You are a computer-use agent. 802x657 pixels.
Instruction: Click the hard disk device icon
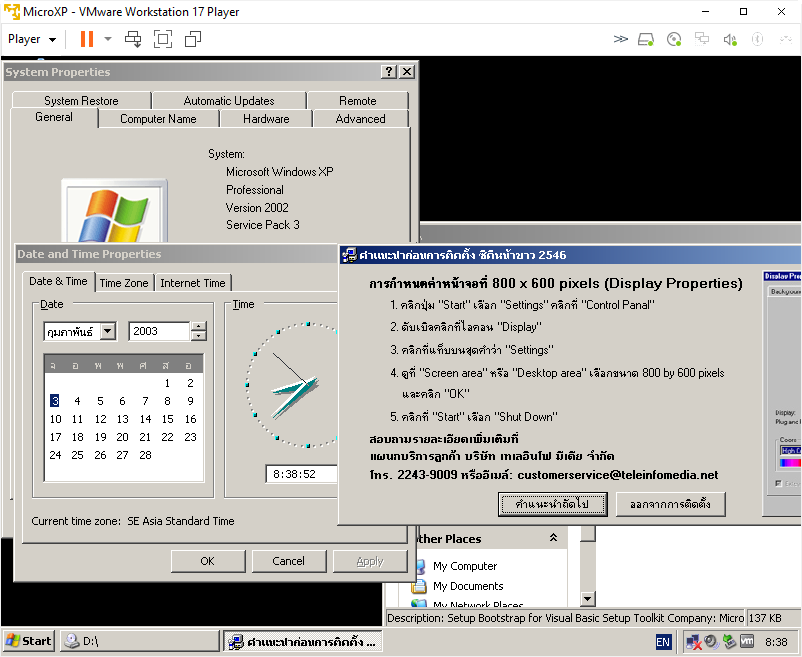click(x=646, y=39)
